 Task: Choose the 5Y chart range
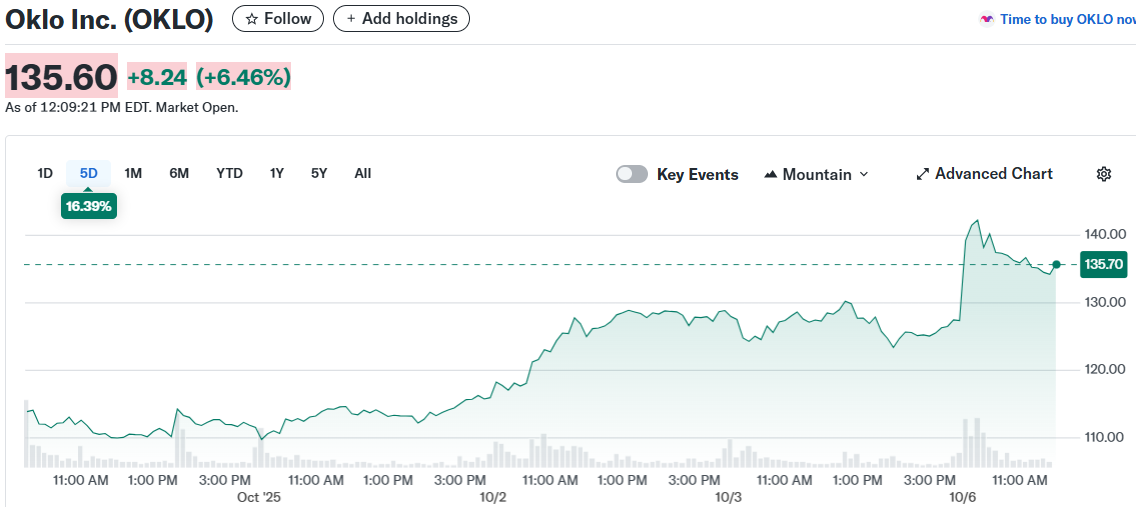pos(319,173)
